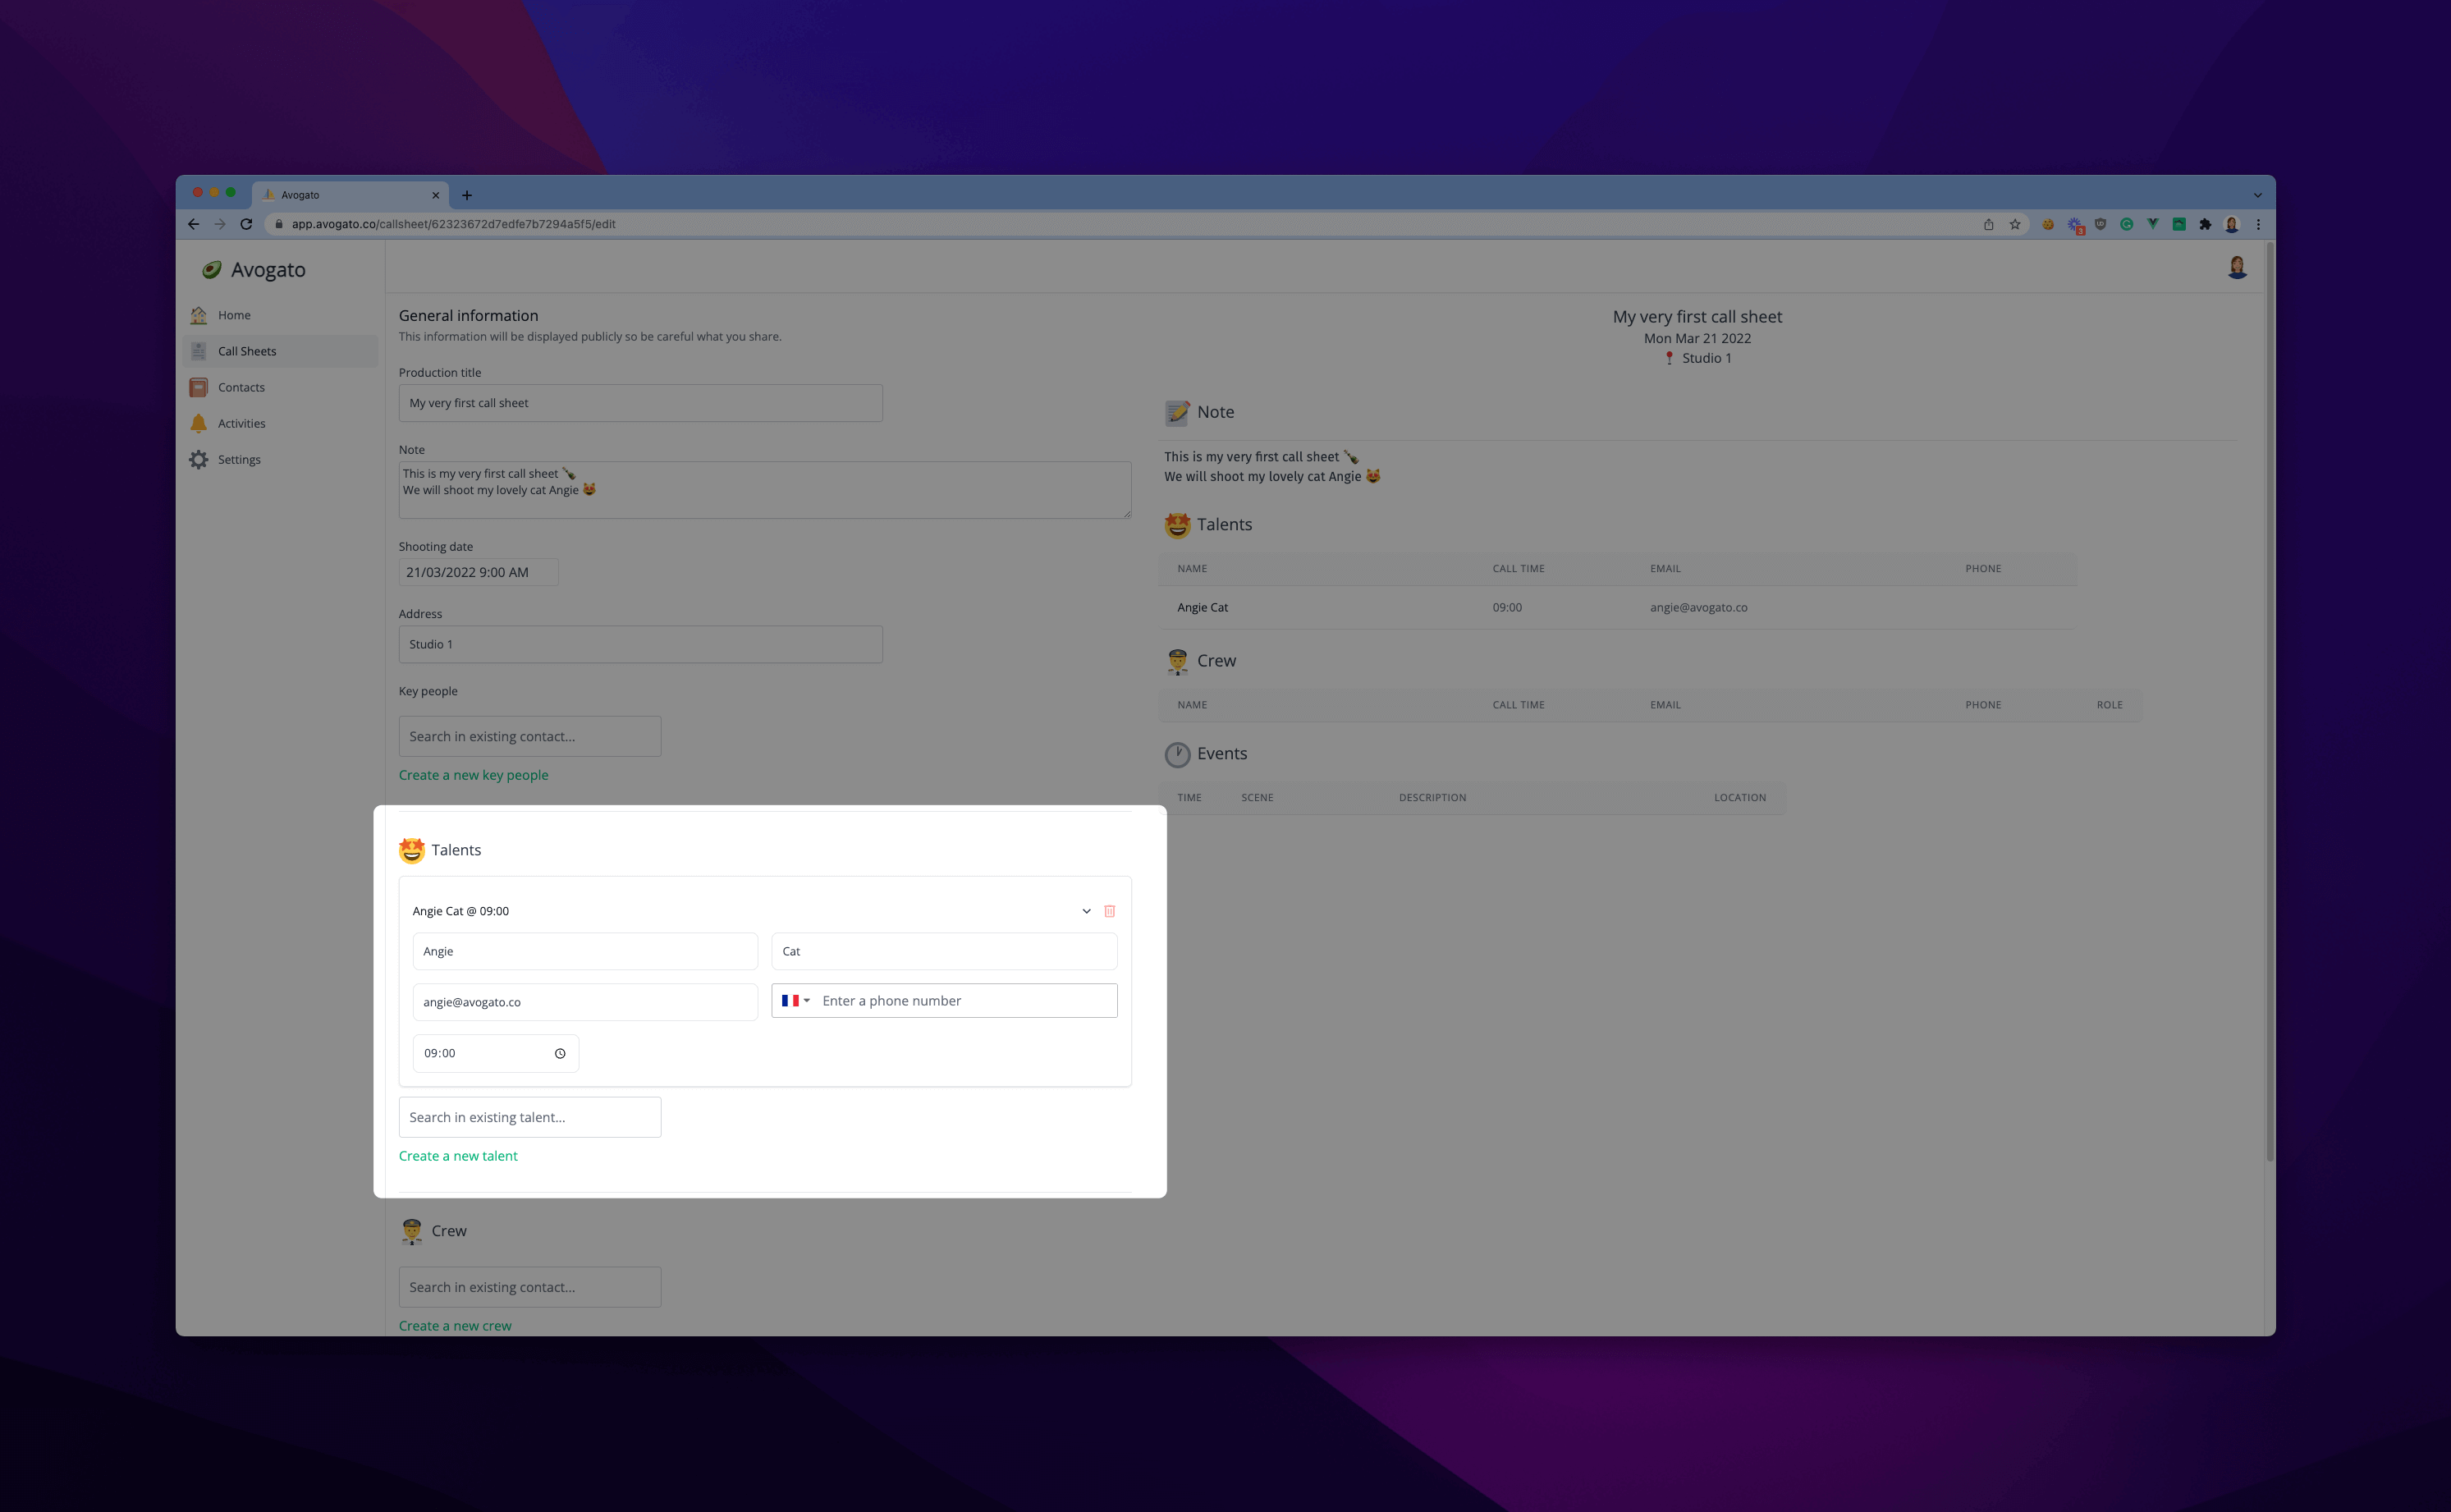This screenshot has height=1512, width=2451.
Task: Click the talent email field angie@avogato.co
Action: coord(585,1002)
